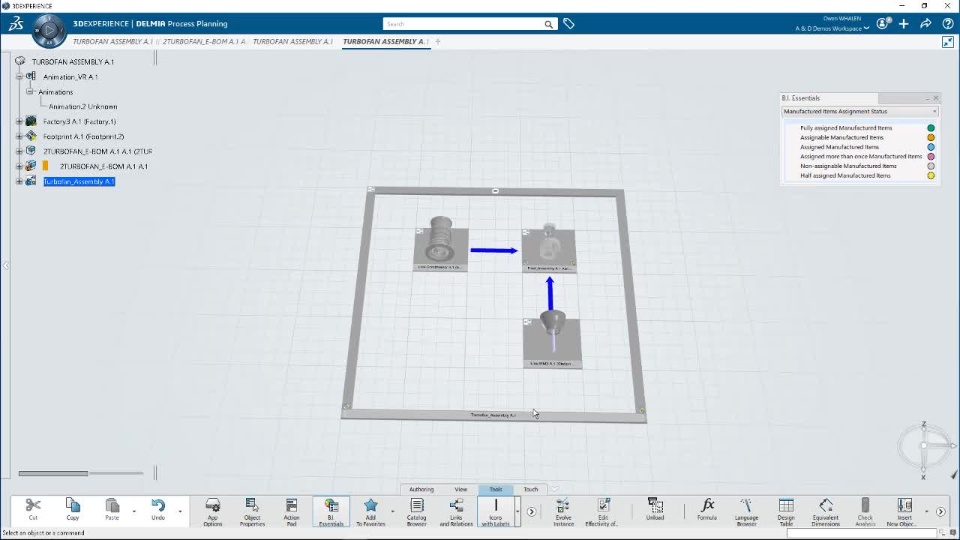Open Manufactured Items Assignment Status dropdown
This screenshot has width=960, height=540.
point(860,111)
